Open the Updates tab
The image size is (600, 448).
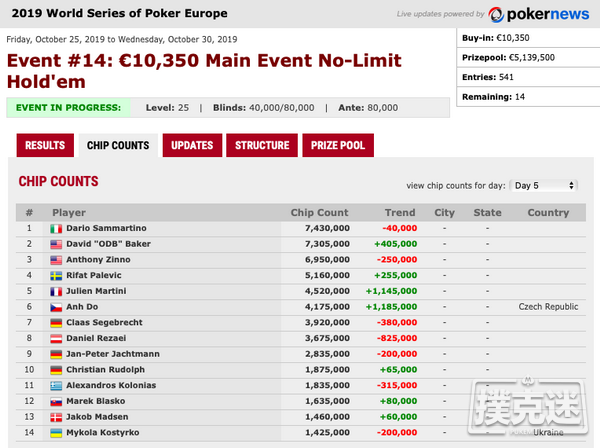191,145
